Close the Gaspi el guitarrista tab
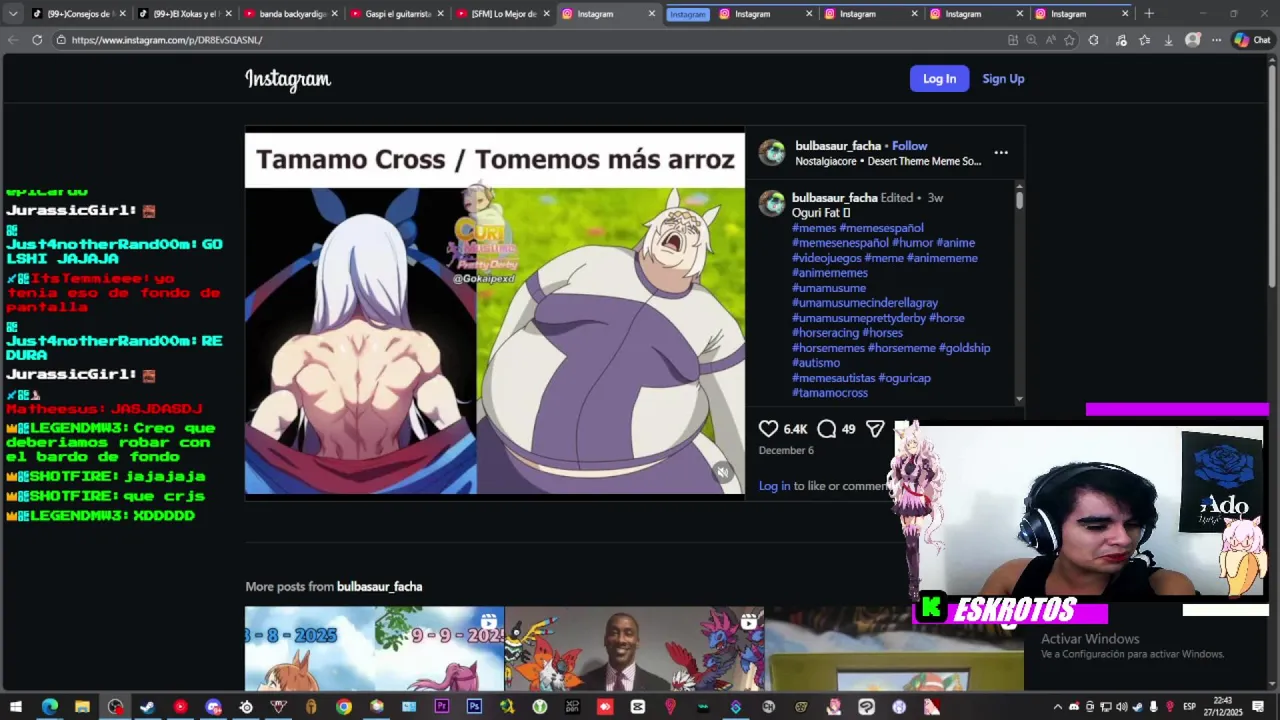The height and width of the screenshot is (720, 1280). (x=440, y=14)
